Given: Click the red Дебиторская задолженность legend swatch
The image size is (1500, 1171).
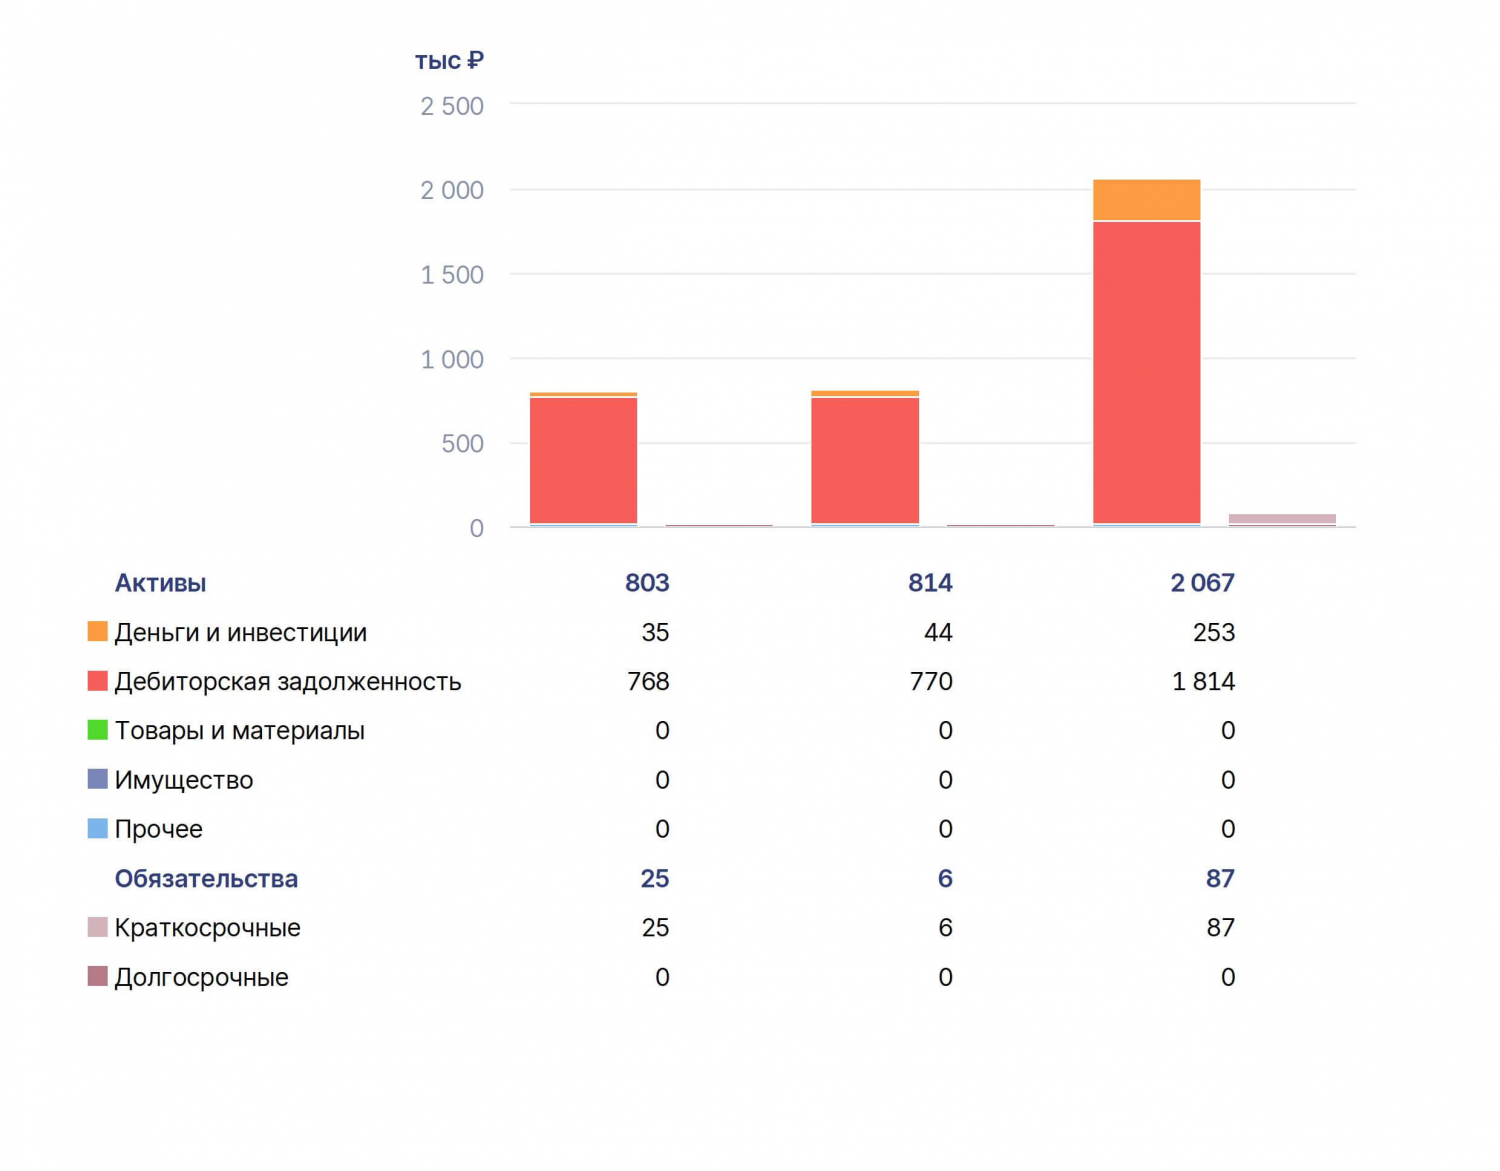Looking at the screenshot, I should click(97, 681).
